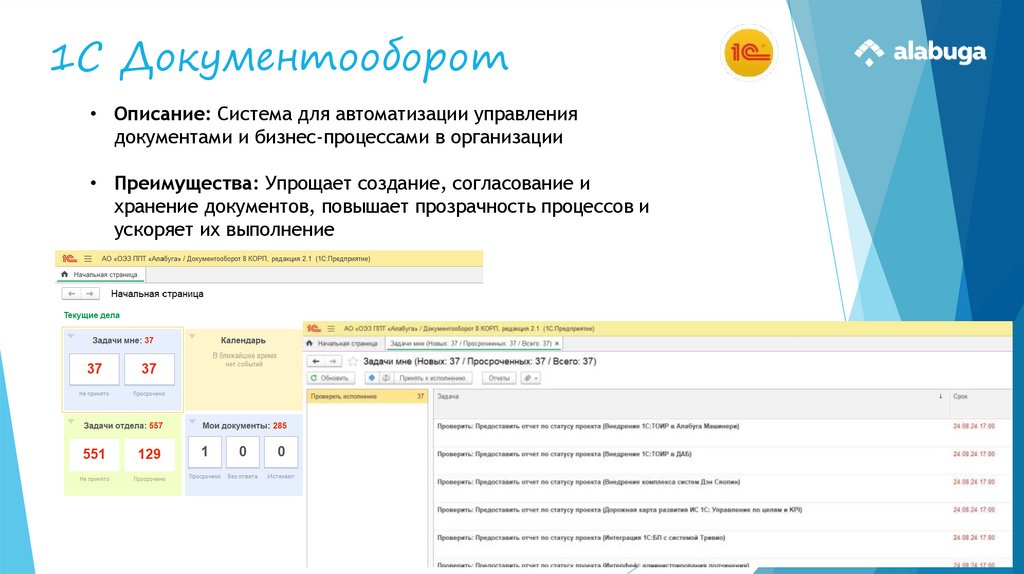
Task: Close the Задачи мне tab with its X
Action: (x=557, y=343)
